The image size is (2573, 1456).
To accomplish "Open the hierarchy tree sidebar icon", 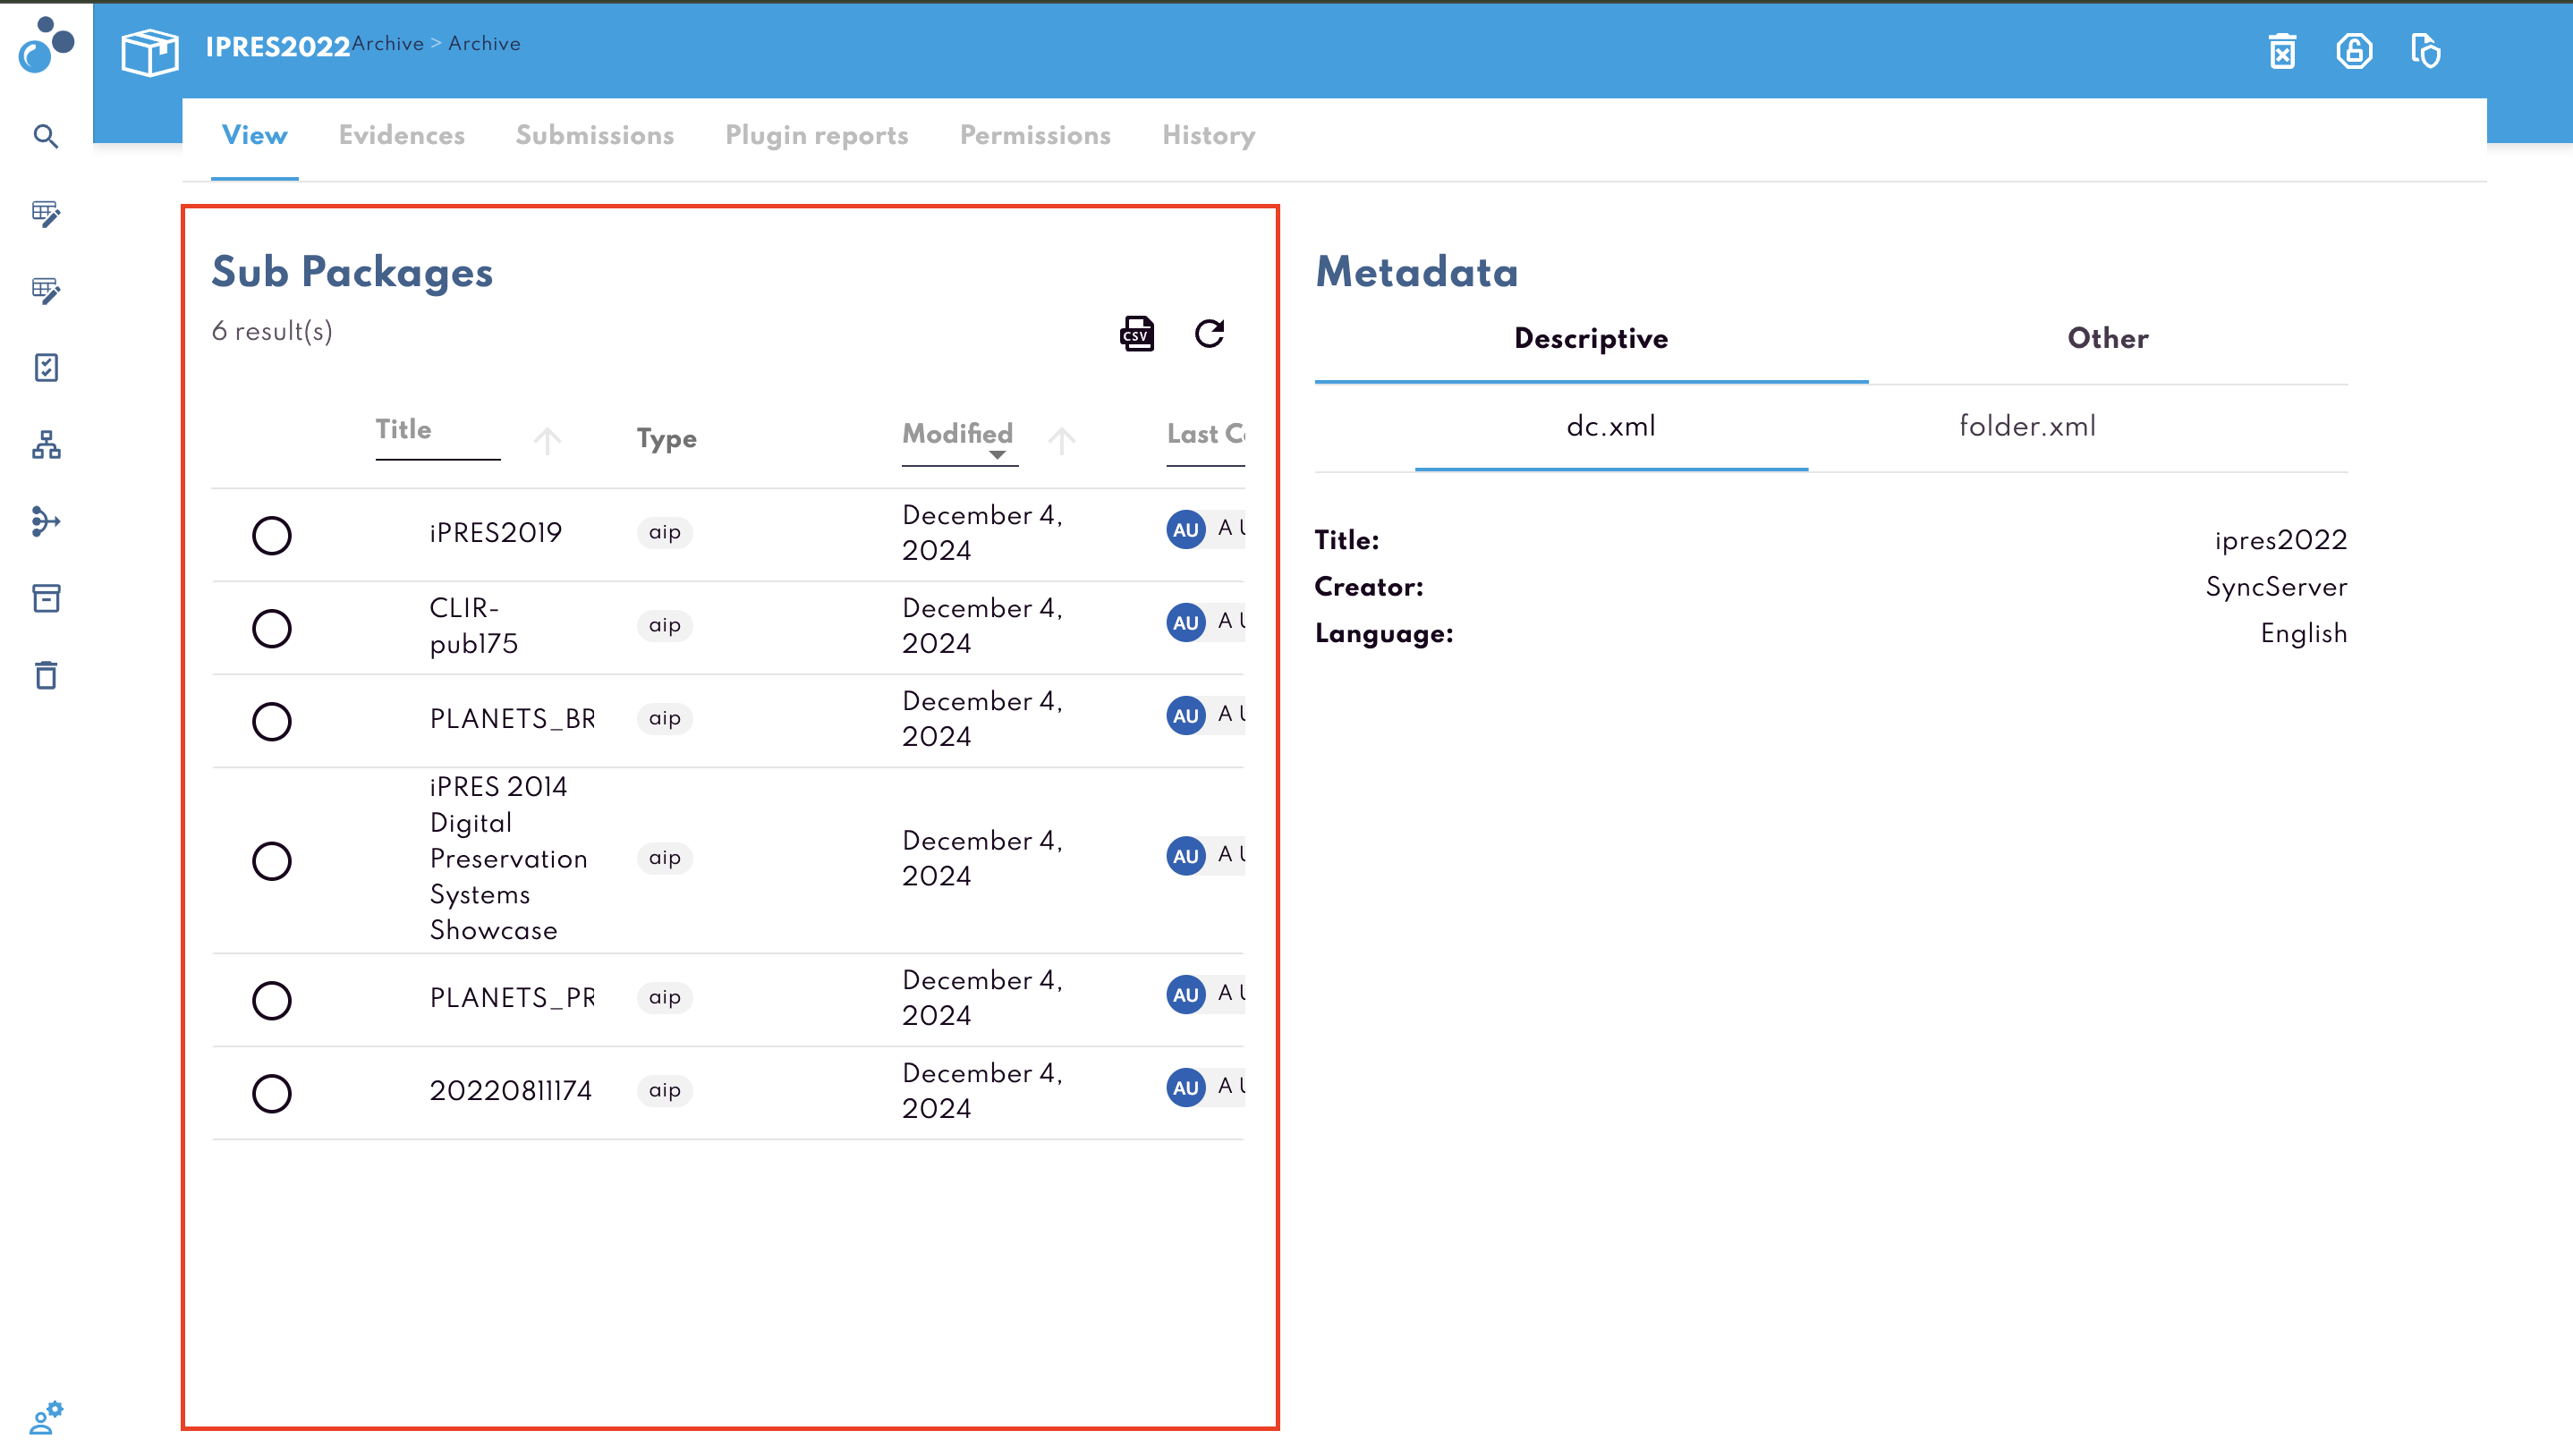I will click(x=46, y=444).
